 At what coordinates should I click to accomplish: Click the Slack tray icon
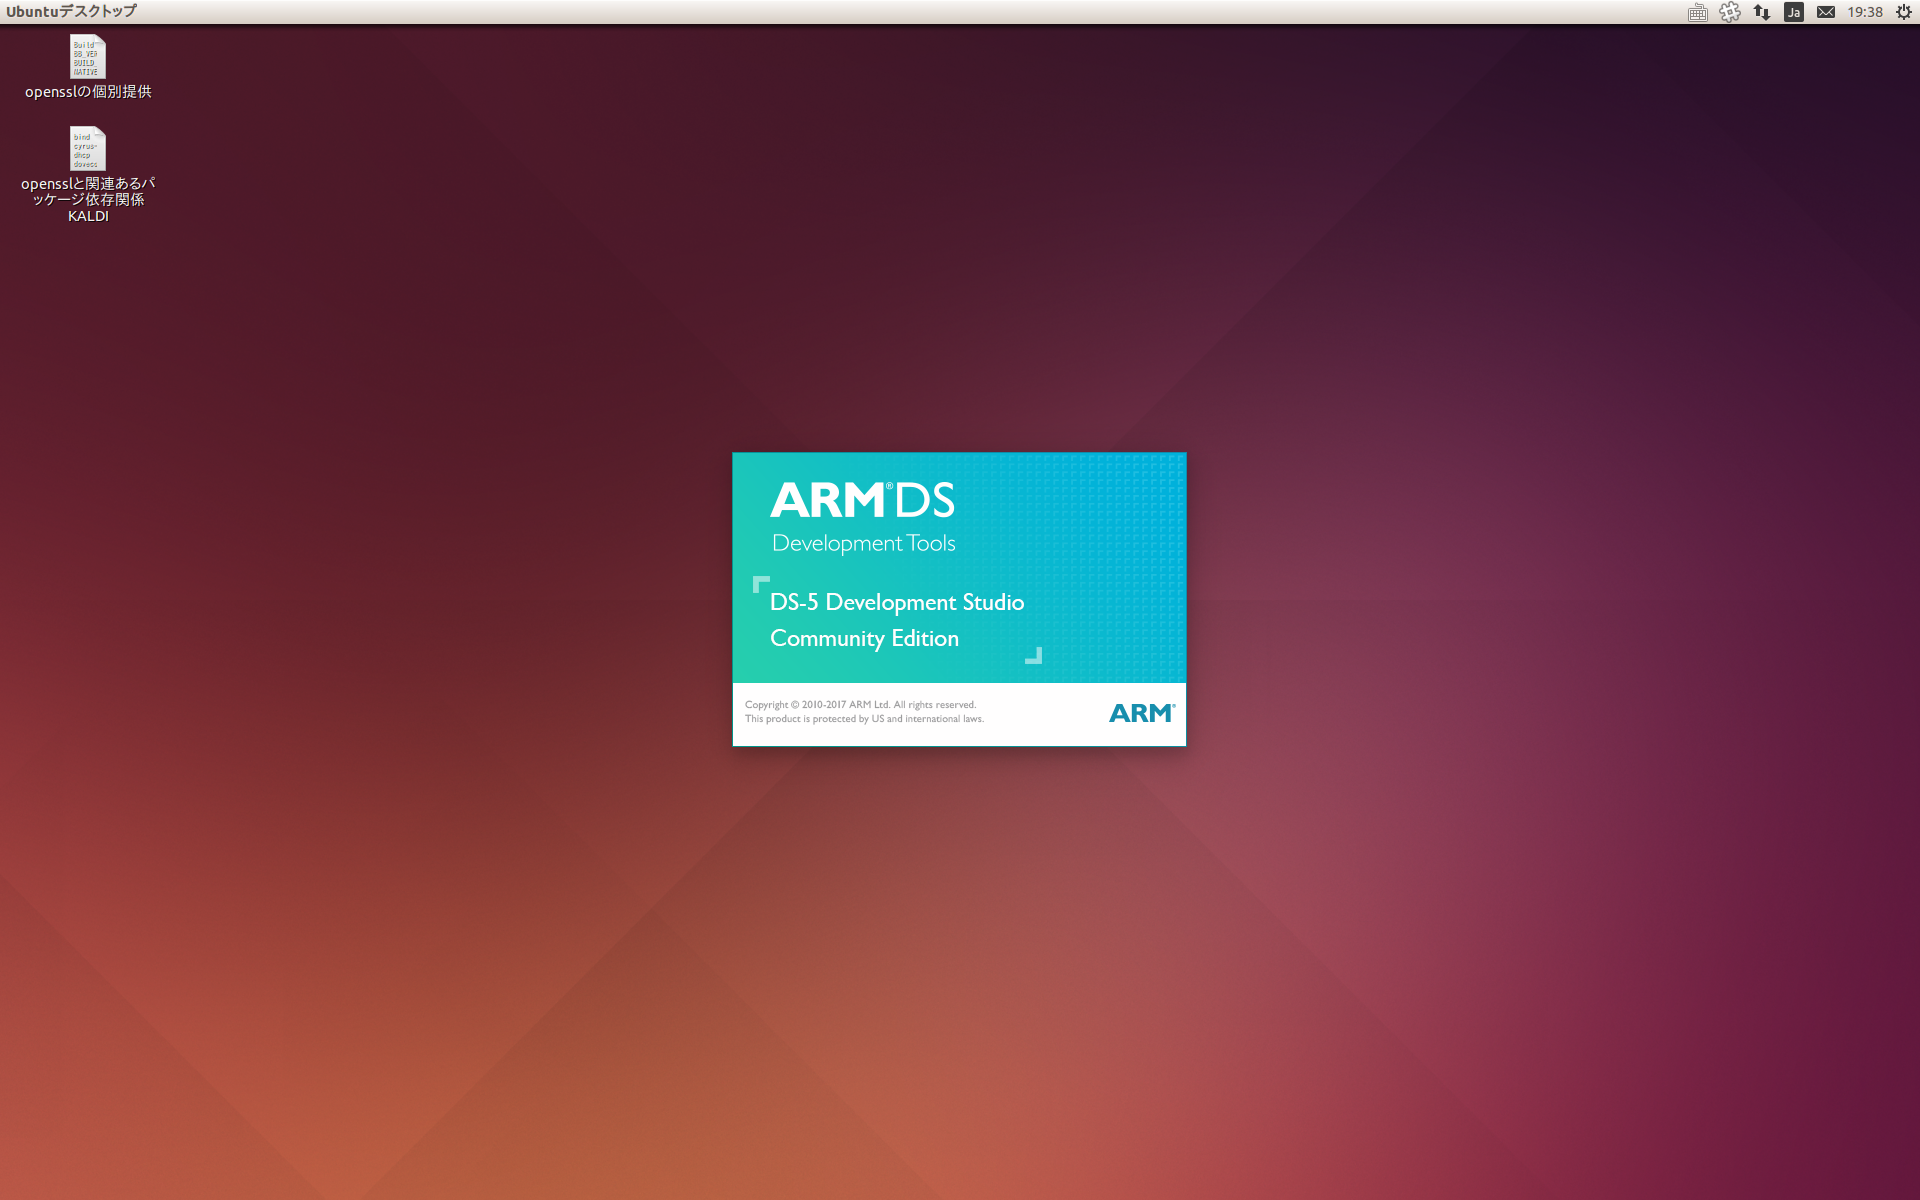[x=1730, y=12]
